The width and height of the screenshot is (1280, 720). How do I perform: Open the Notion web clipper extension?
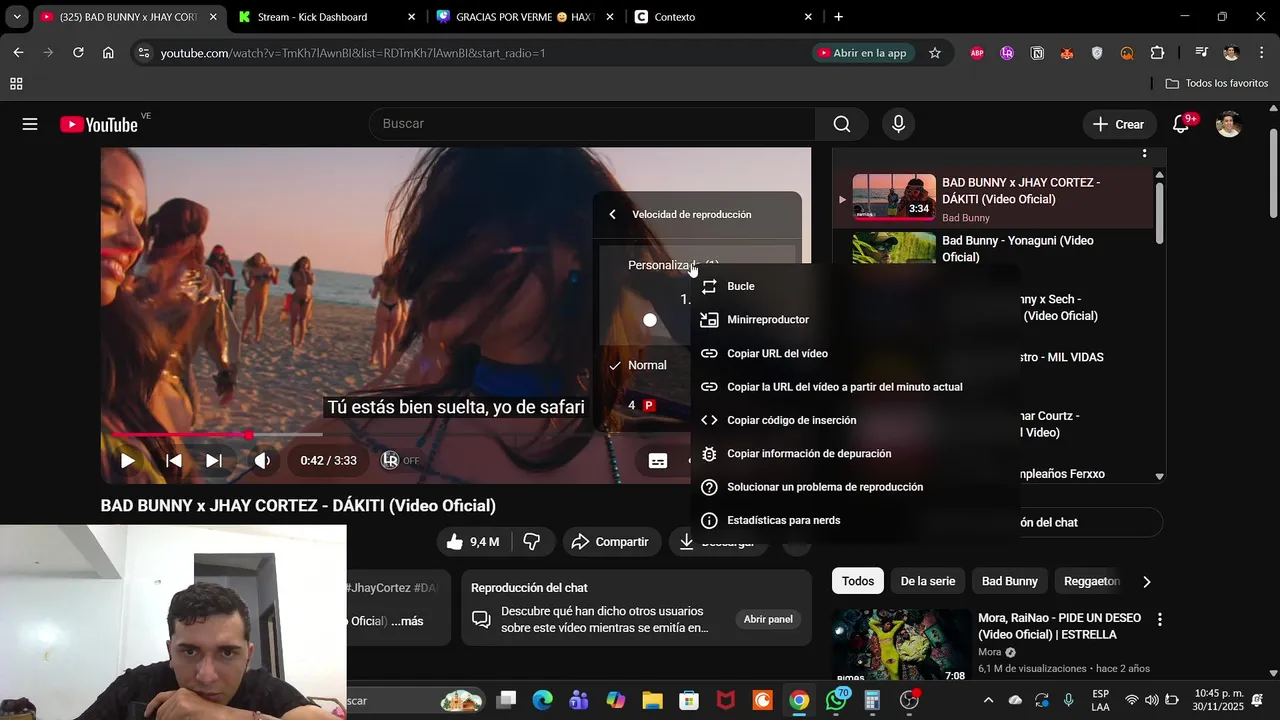tap(1037, 53)
